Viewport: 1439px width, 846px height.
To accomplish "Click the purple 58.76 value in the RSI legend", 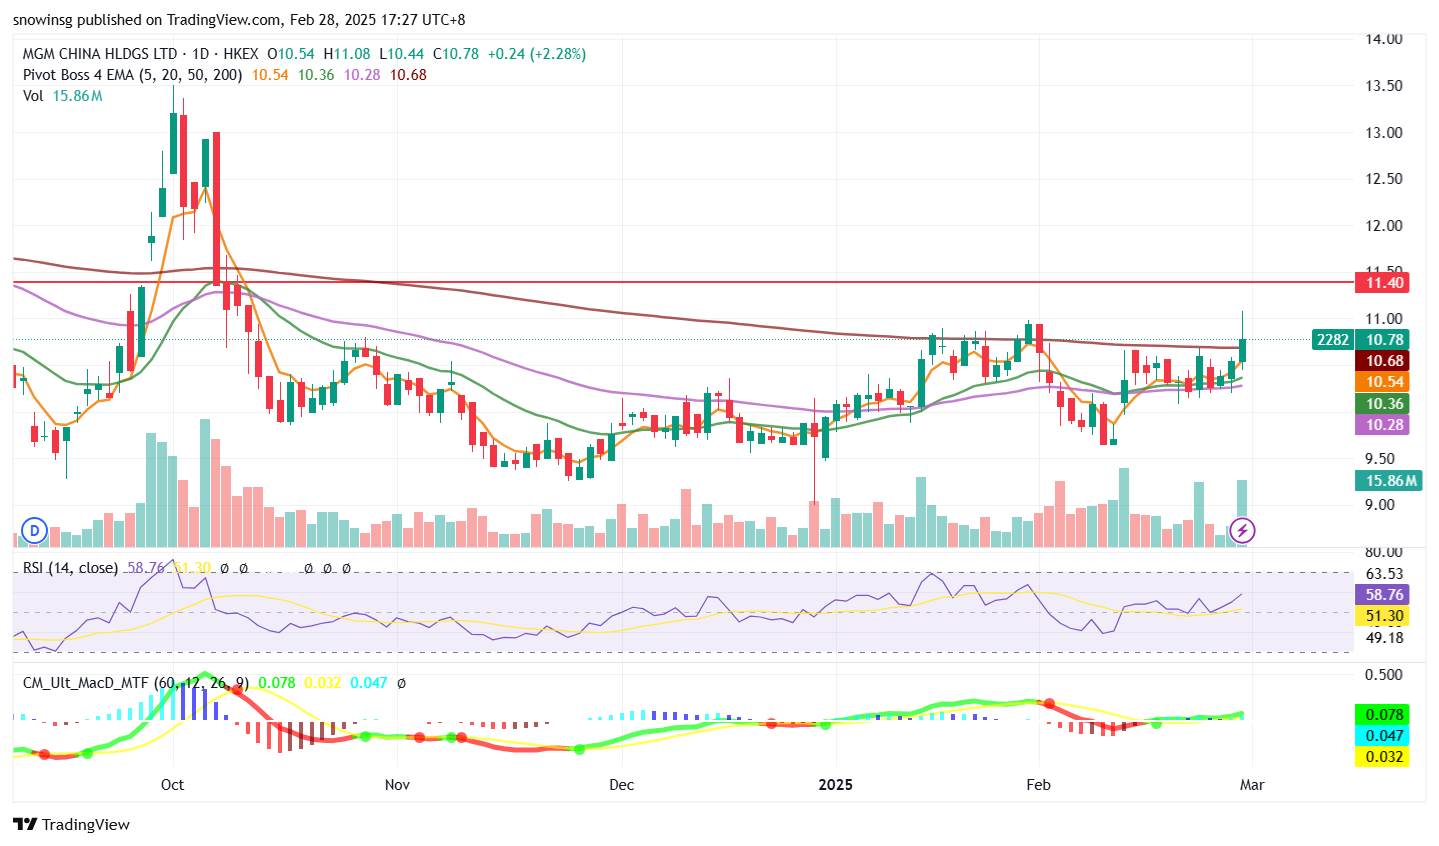I will pyautogui.click(x=146, y=568).
